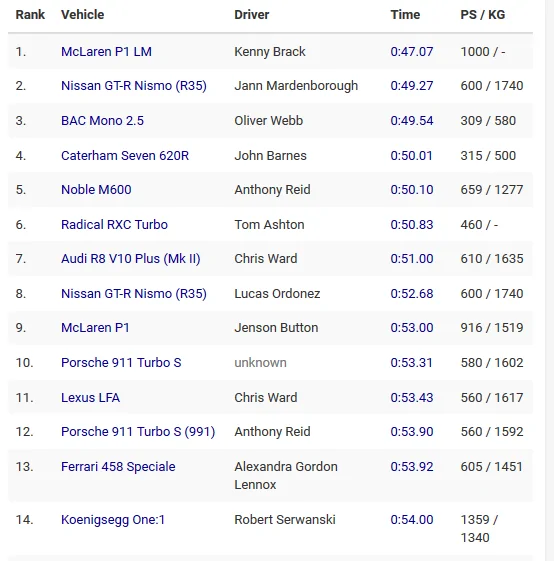Click the lap time 0:50.10
Viewport: 554px width, 561px height.
point(412,190)
